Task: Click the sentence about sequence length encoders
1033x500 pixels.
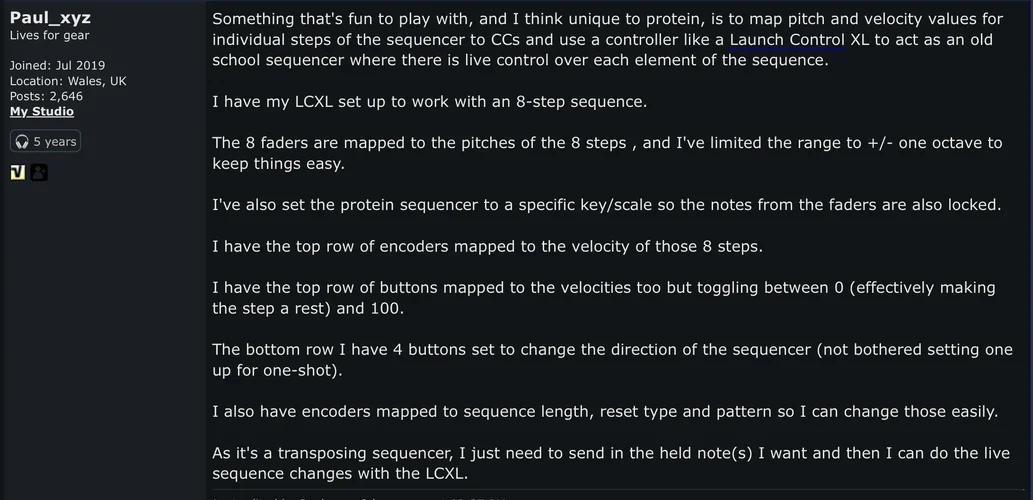Action: pyautogui.click(x=603, y=412)
